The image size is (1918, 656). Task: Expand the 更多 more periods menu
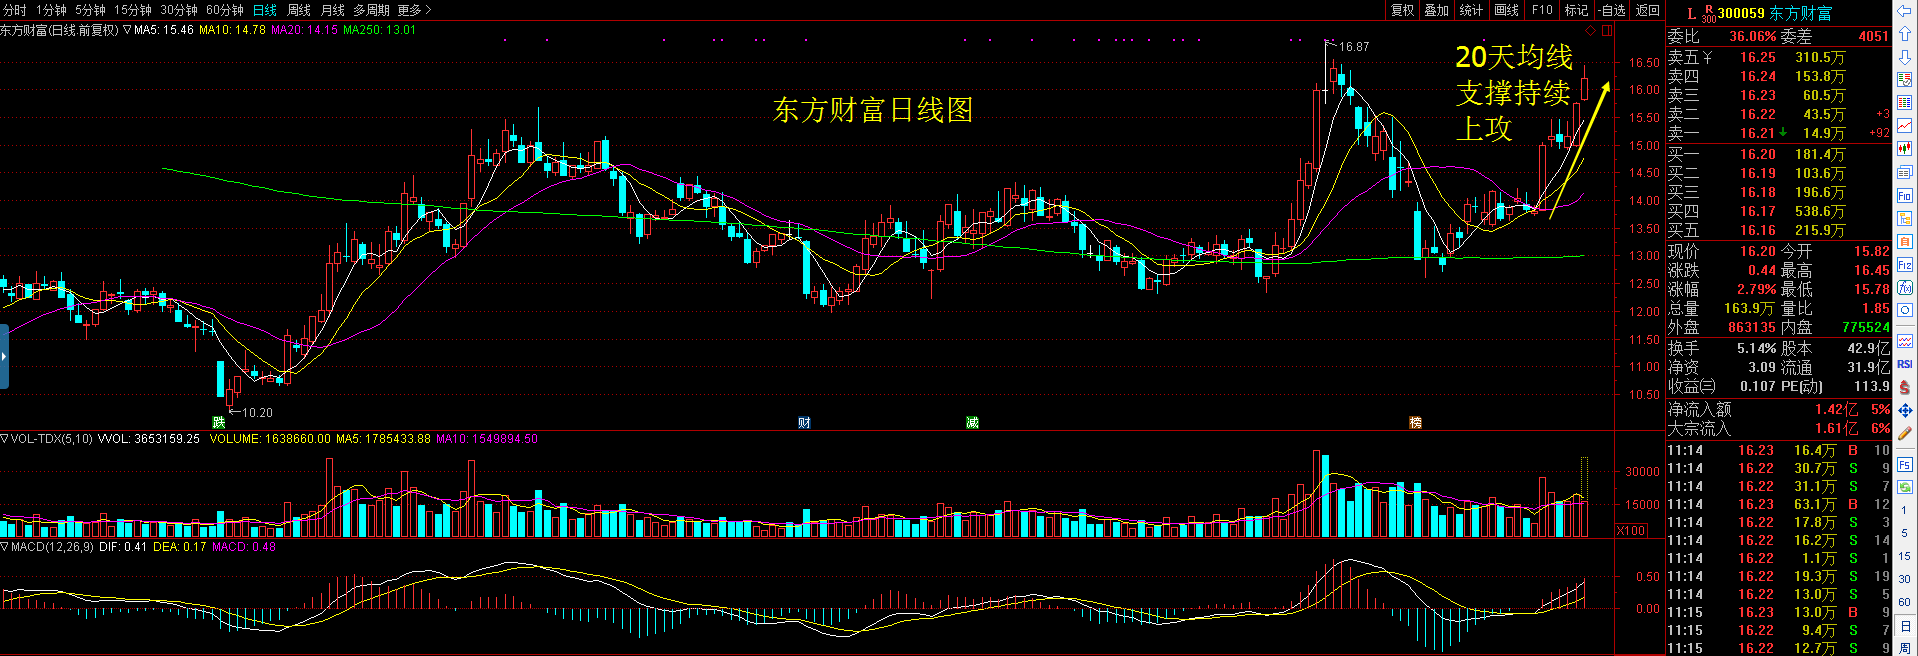[414, 10]
